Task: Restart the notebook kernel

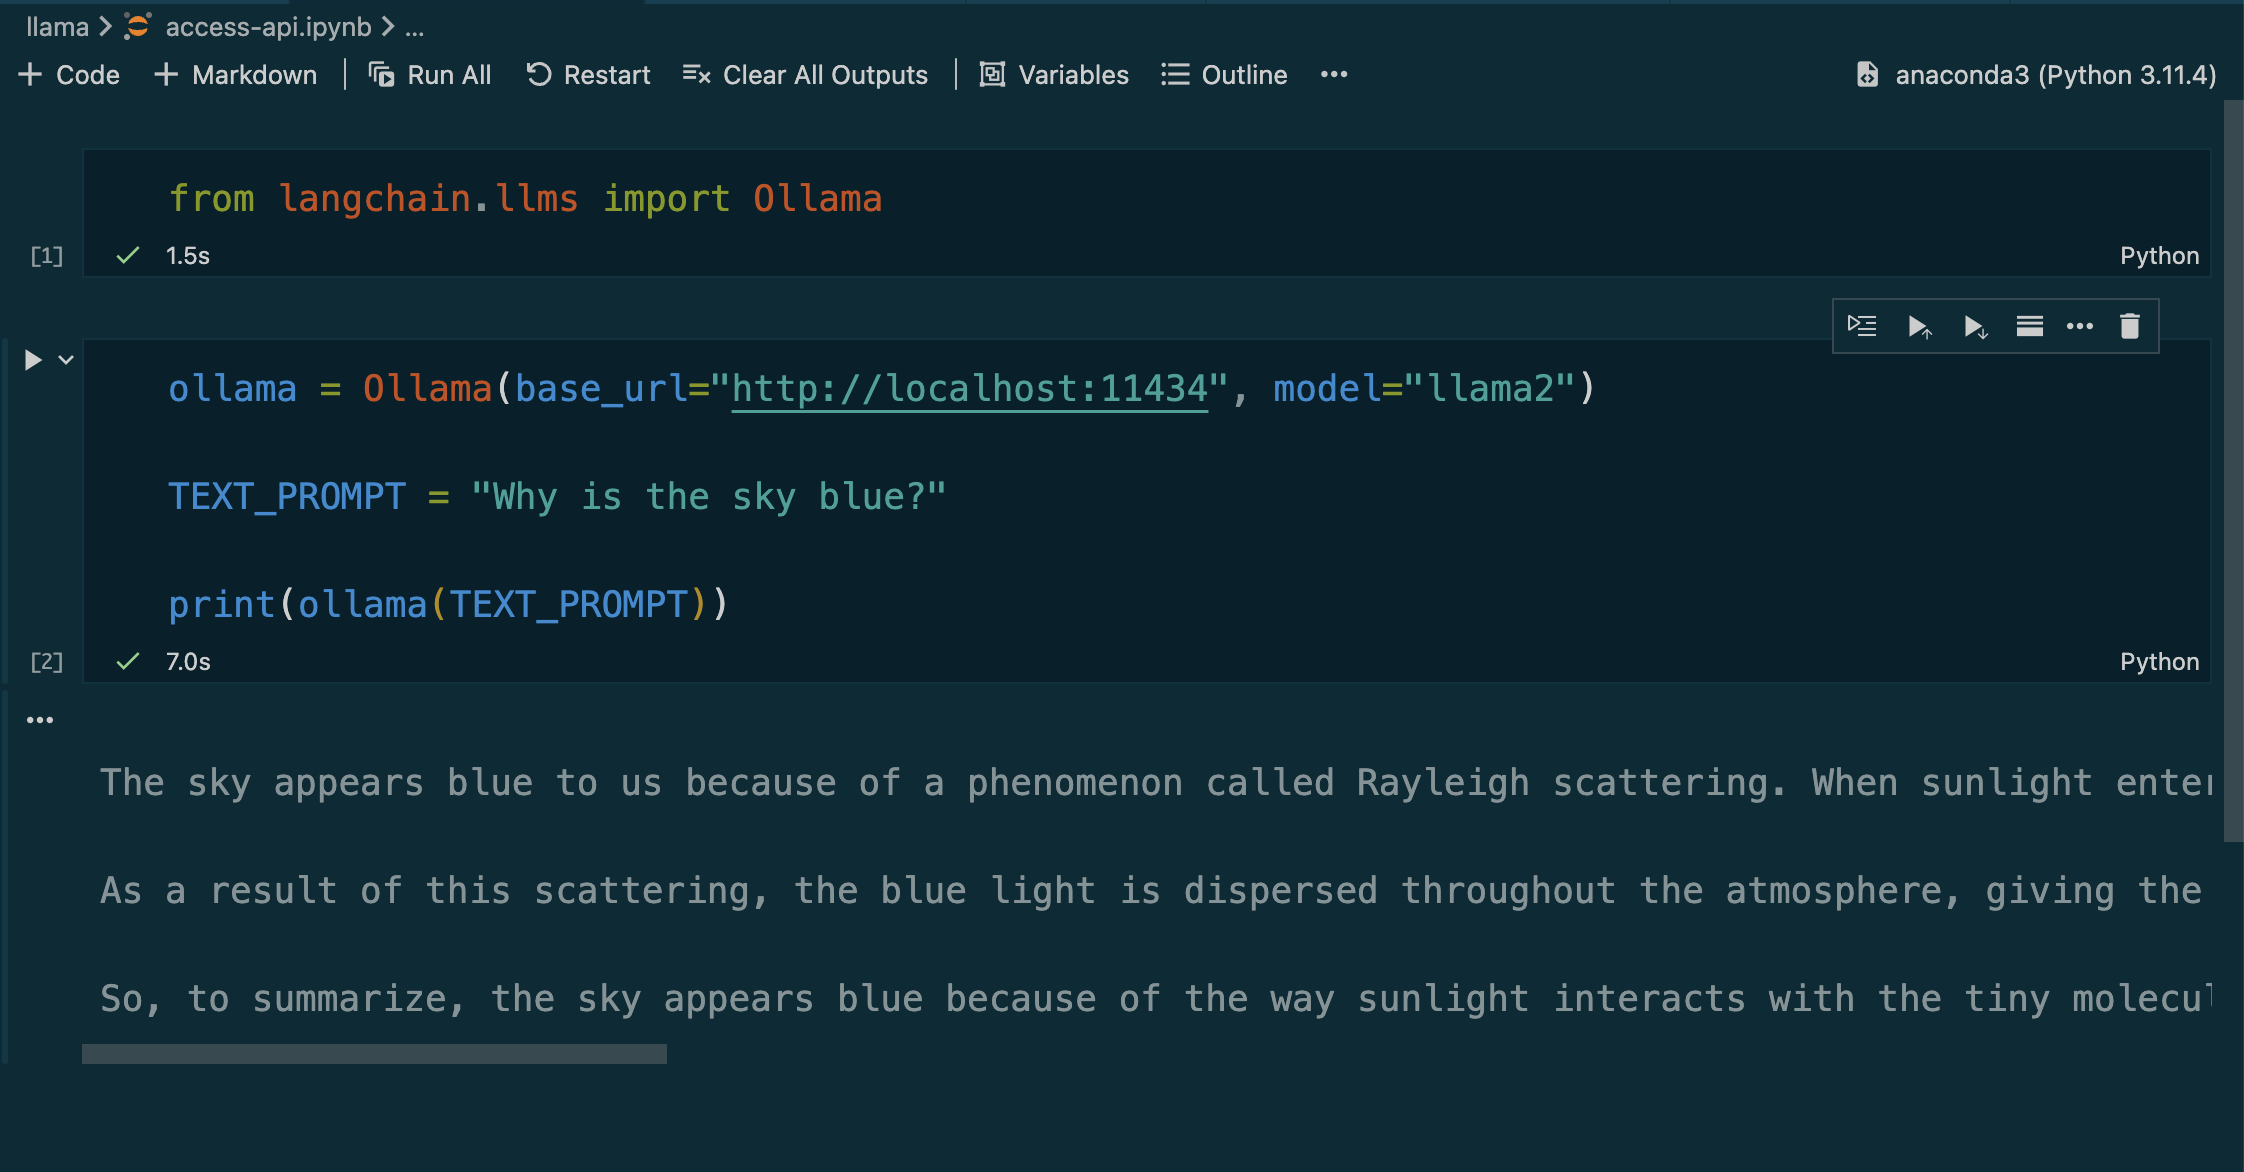Action: (588, 75)
